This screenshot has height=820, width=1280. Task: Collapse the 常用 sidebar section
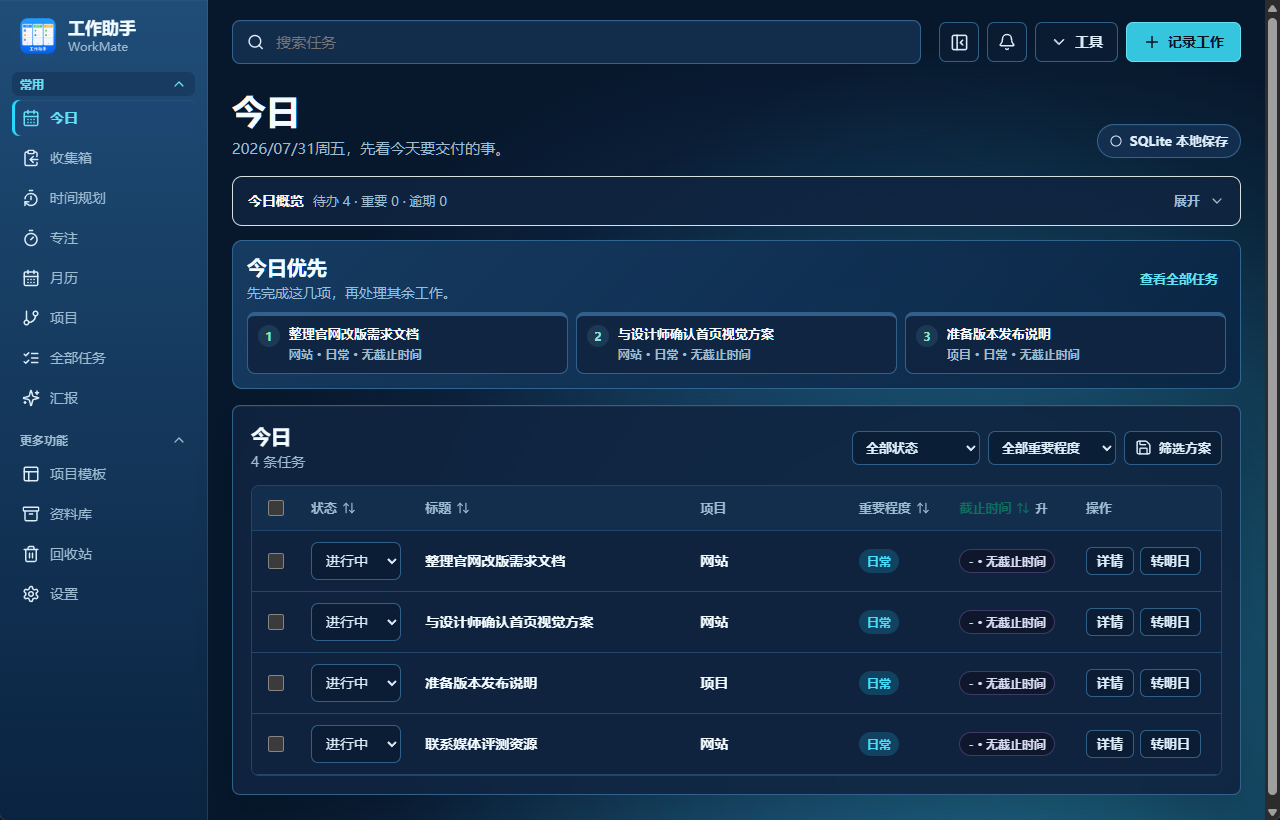(103, 84)
